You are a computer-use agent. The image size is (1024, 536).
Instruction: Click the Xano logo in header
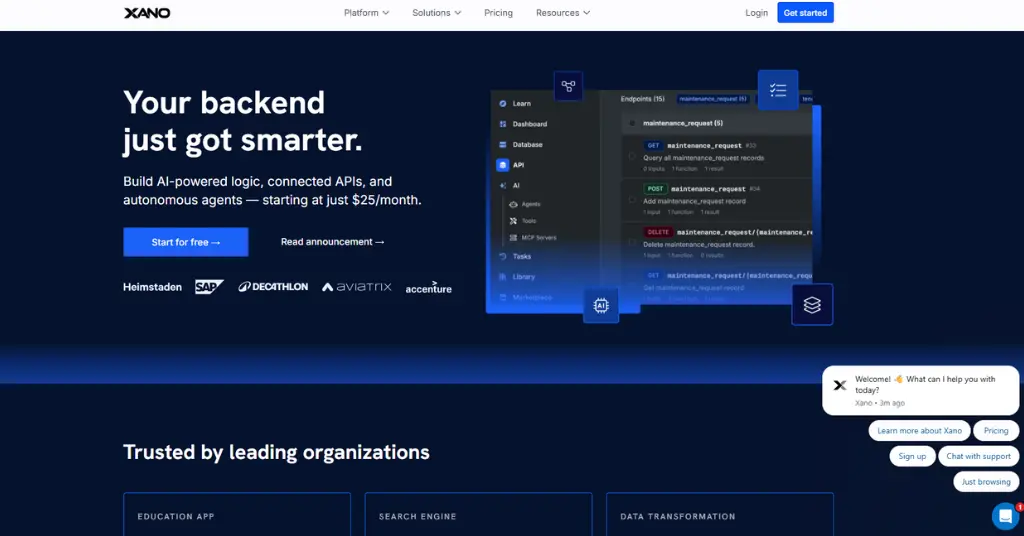tap(147, 13)
